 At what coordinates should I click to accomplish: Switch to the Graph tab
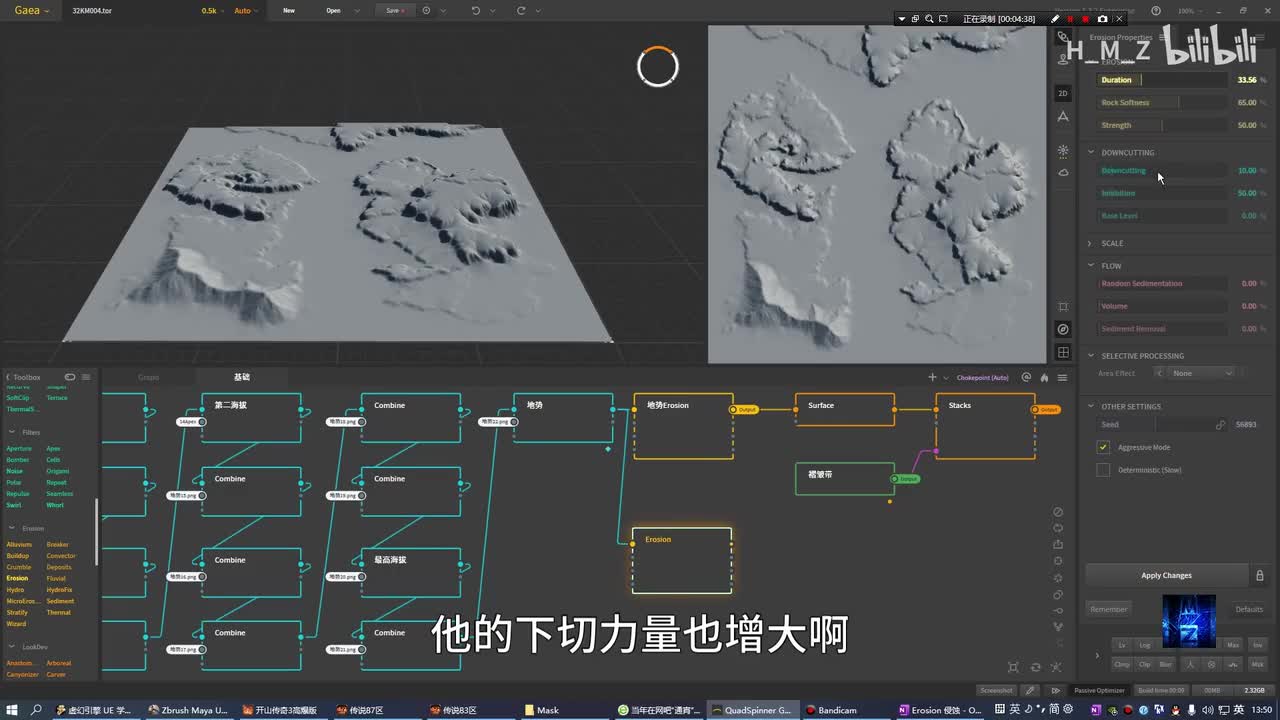tap(148, 377)
